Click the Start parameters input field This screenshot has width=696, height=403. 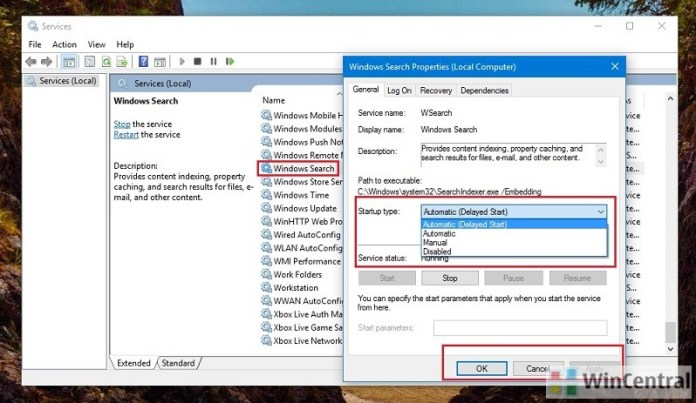[x=520, y=328]
